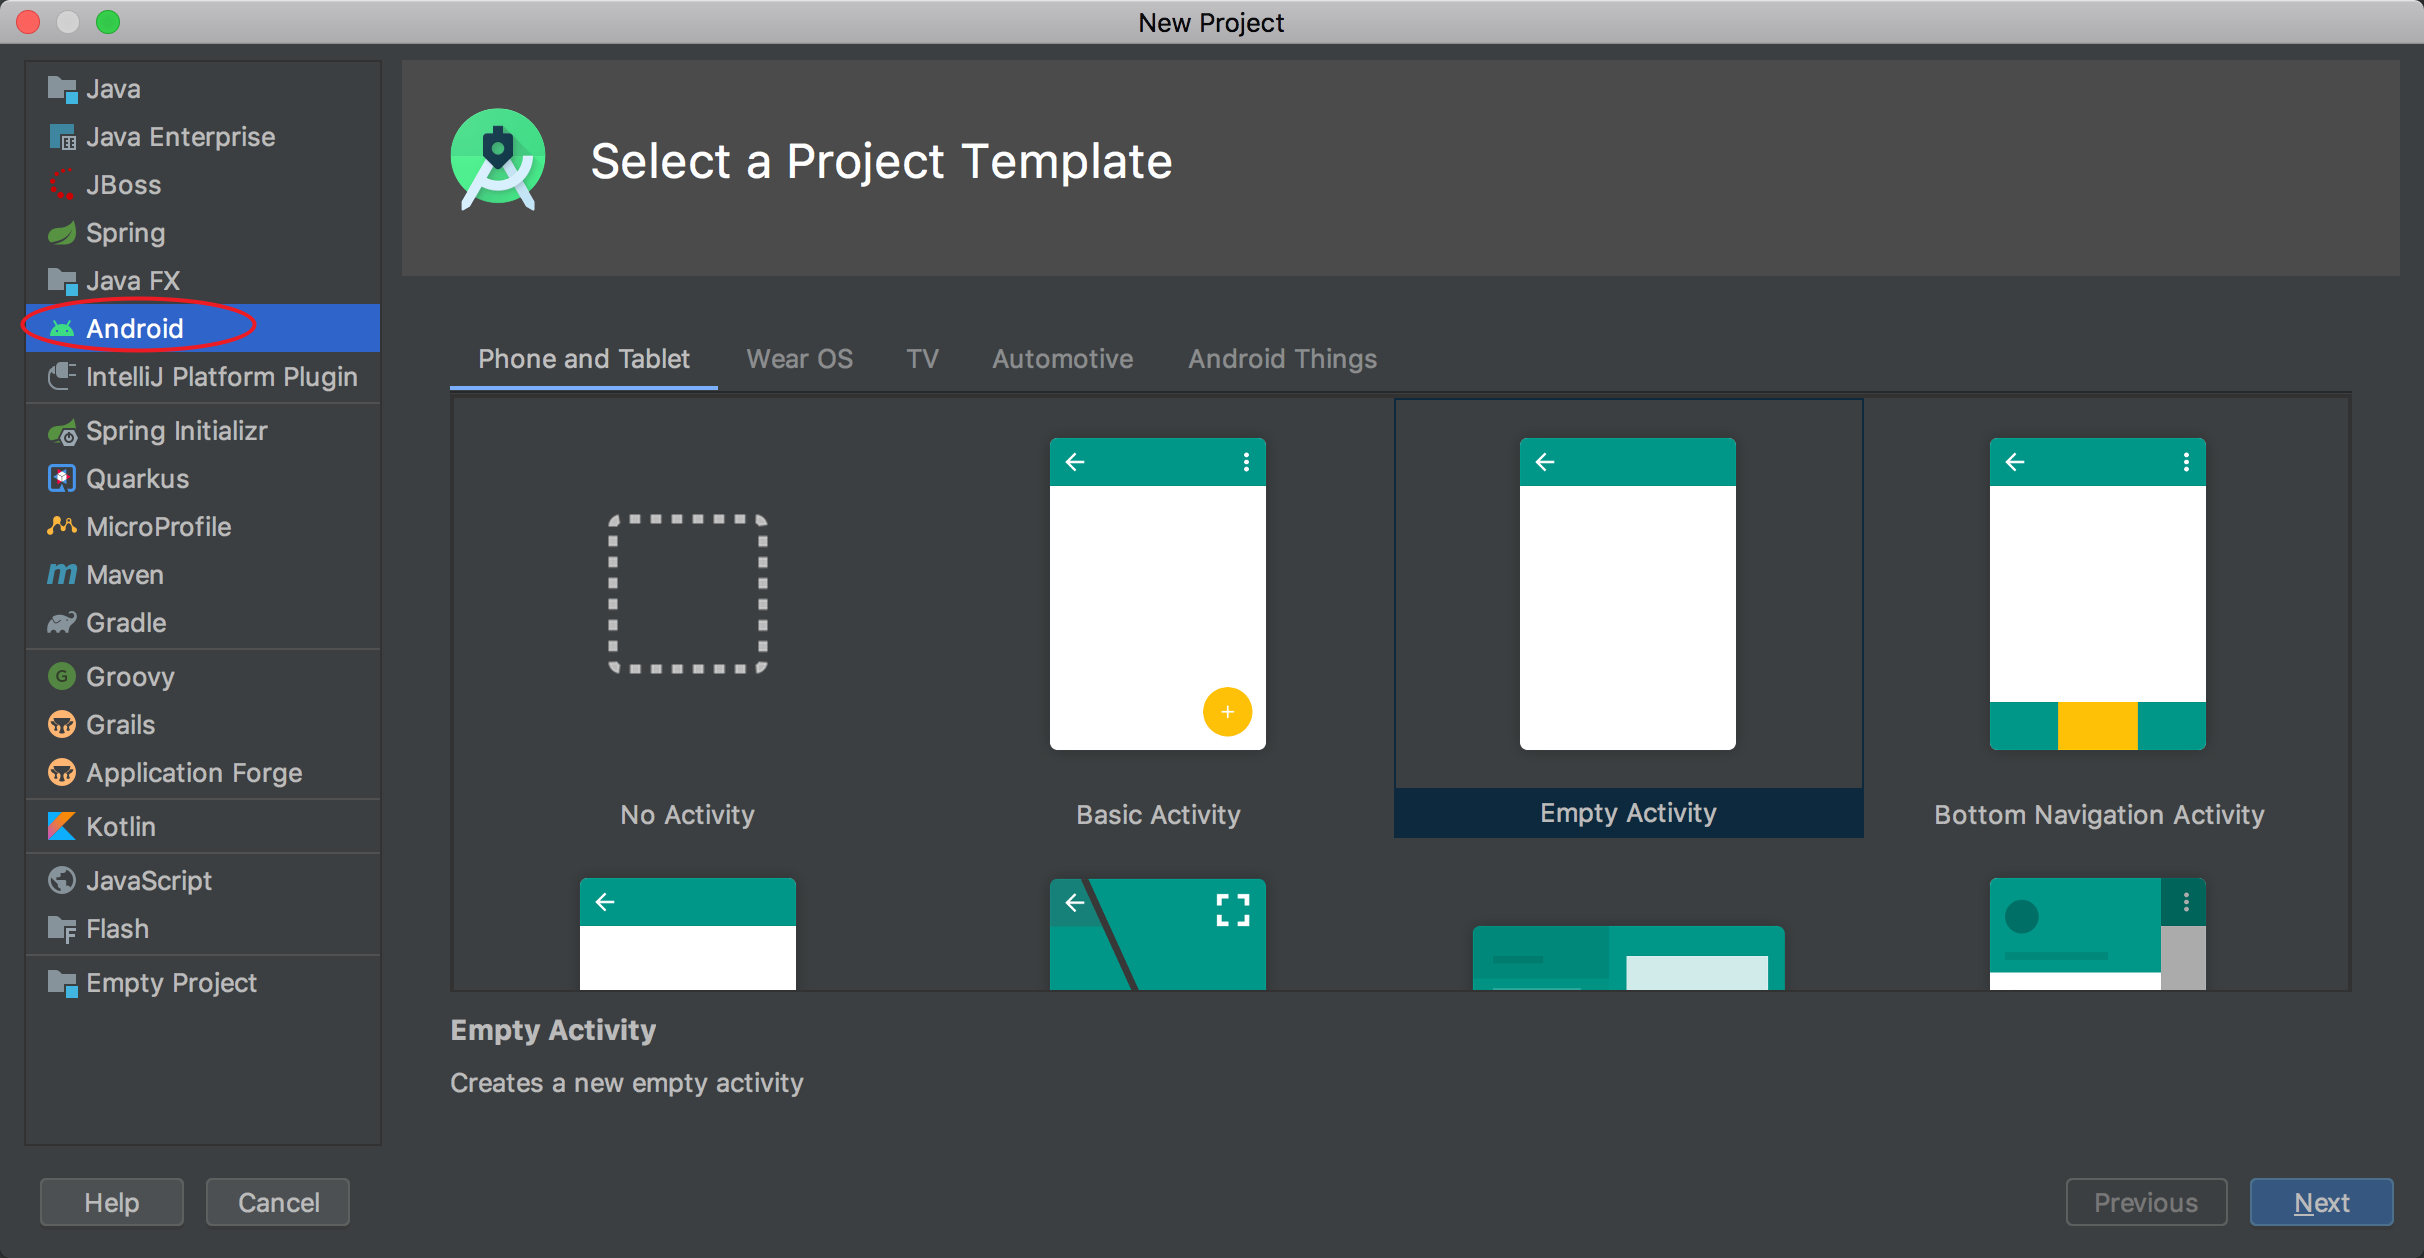Click the IntelliJ Platform Plugin icon
This screenshot has height=1258, width=2424.
click(62, 377)
